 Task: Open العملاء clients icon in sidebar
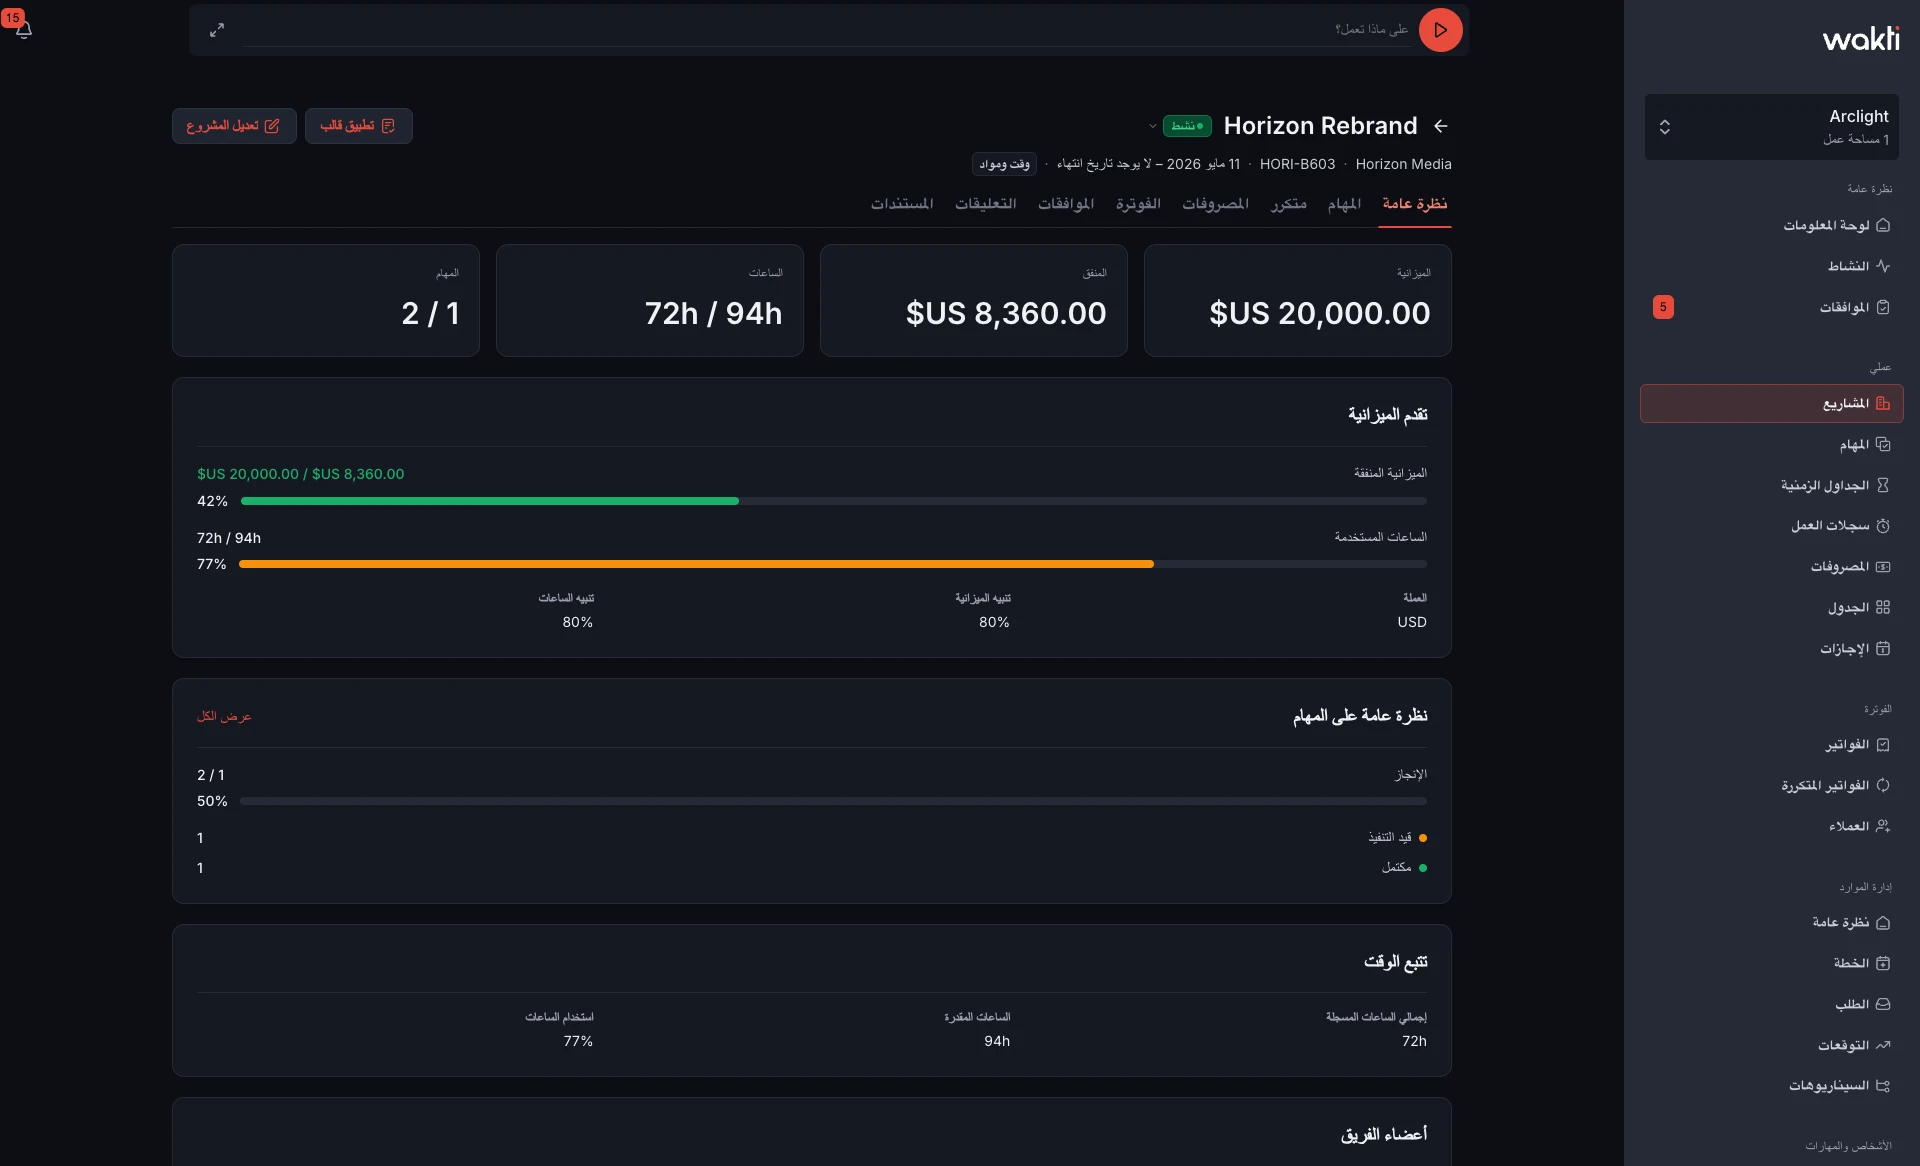tap(1883, 826)
